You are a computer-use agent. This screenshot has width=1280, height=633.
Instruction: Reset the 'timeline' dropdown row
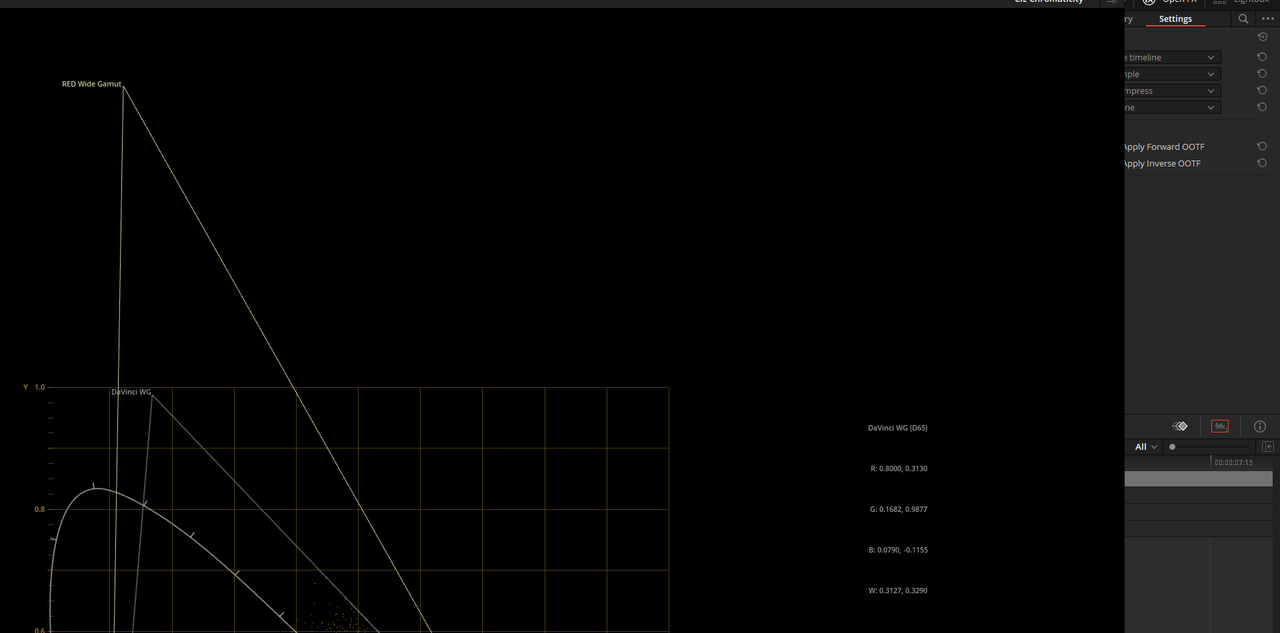click(1262, 57)
